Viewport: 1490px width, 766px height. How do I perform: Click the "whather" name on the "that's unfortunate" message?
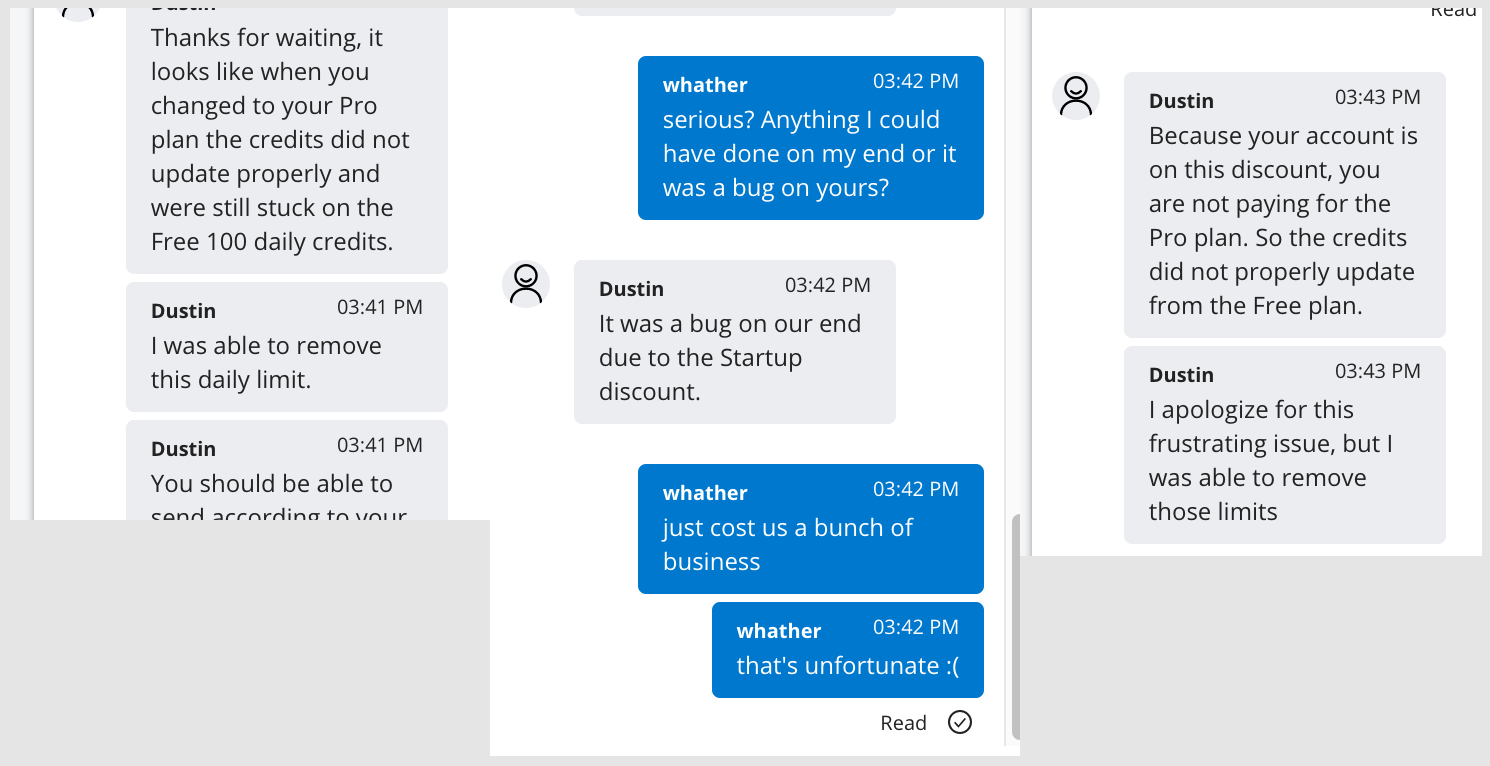coord(779,631)
